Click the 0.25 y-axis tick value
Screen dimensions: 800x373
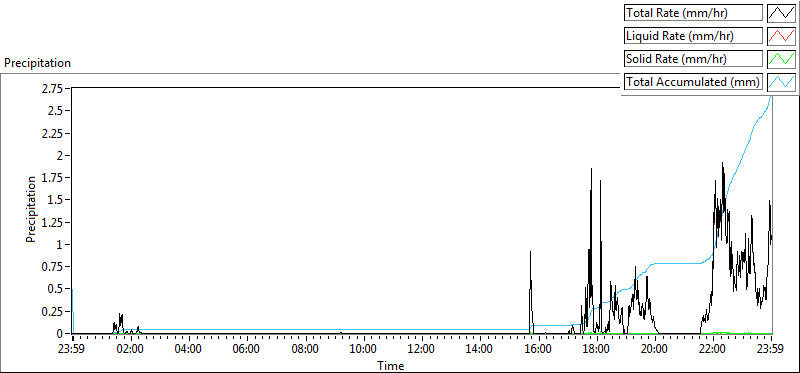click(52, 311)
